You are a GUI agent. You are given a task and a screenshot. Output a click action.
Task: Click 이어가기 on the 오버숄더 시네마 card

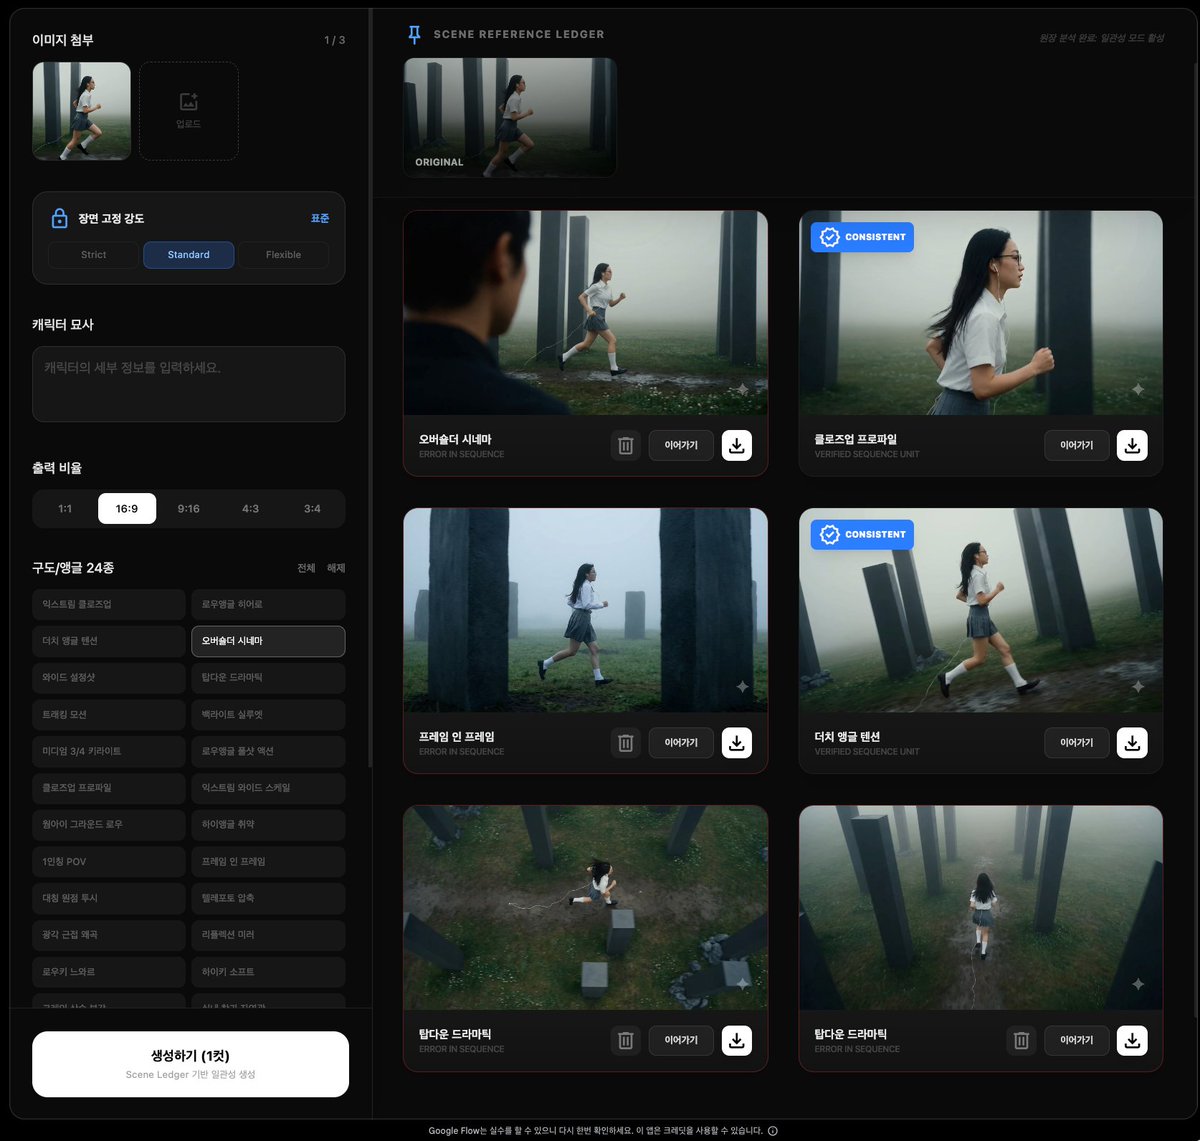coord(681,445)
